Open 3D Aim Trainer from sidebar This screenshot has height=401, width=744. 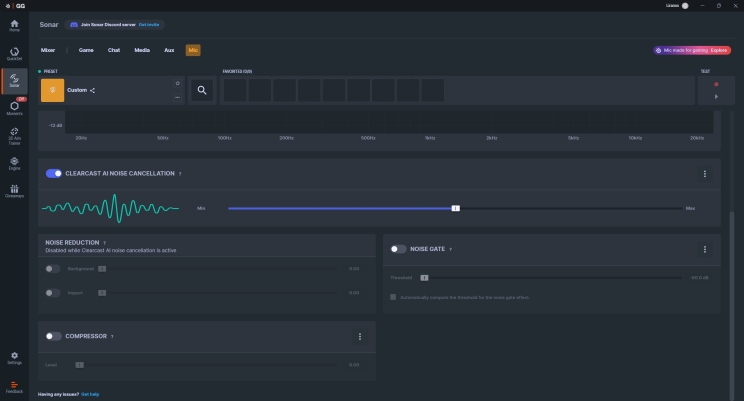(x=14, y=135)
